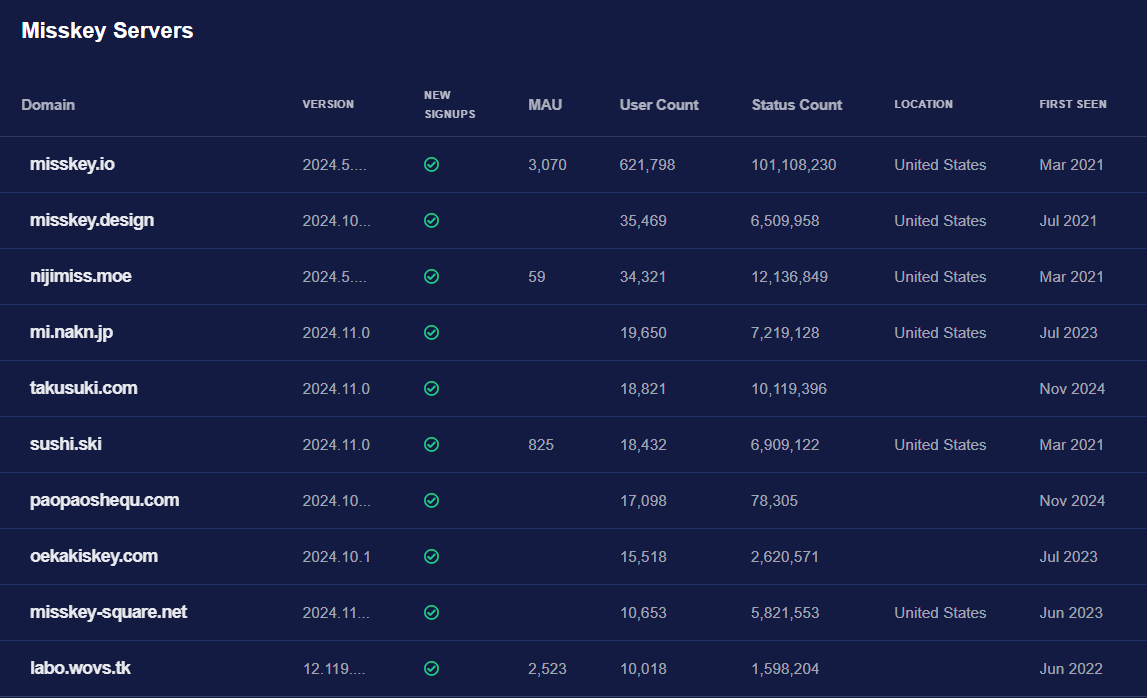This screenshot has height=698, width=1147.
Task: Select status count 1,598,204
Action: 785,668
